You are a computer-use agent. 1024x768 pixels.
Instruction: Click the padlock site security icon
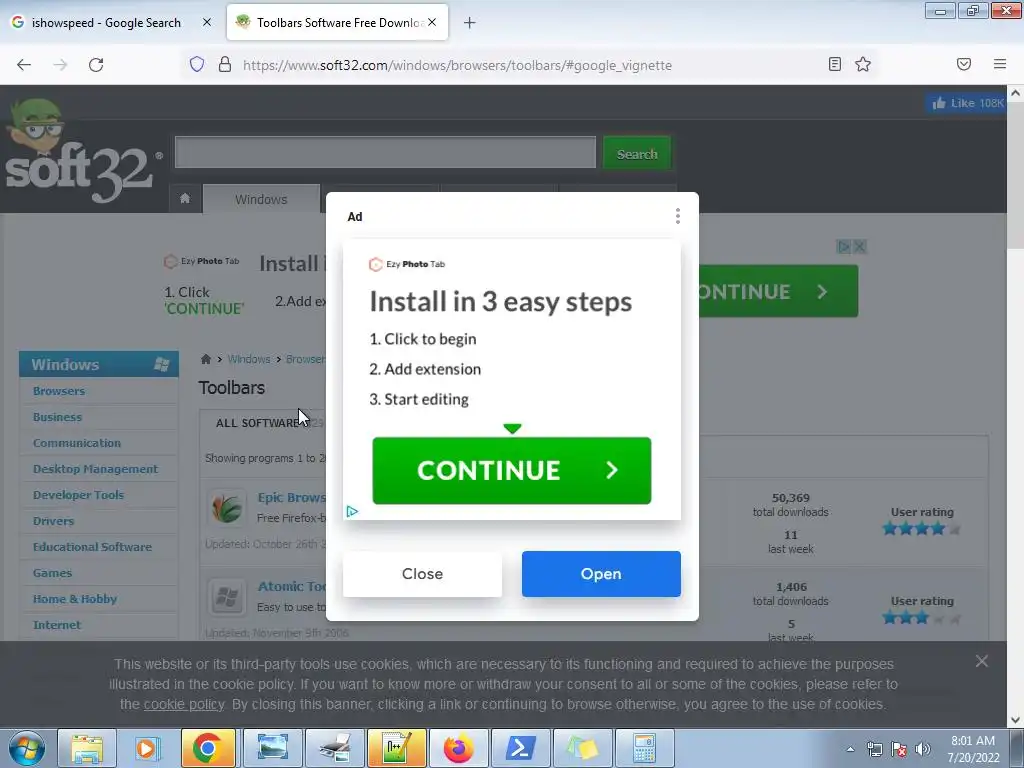pos(225,64)
